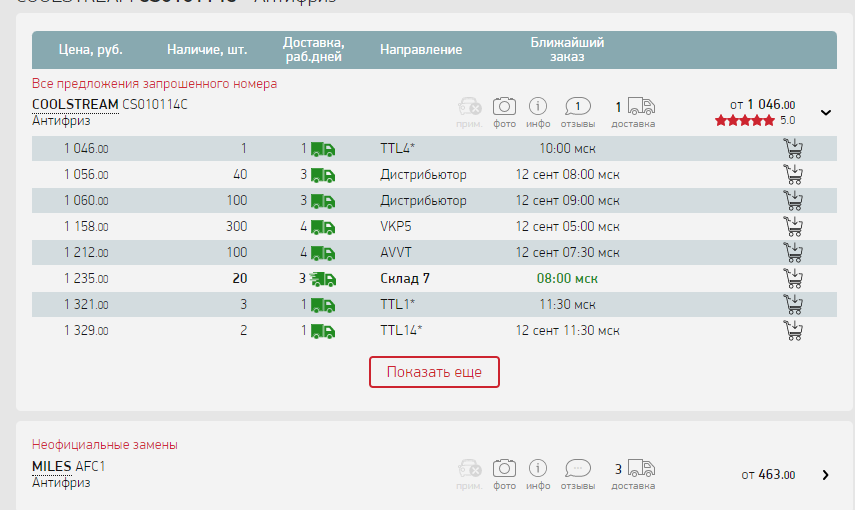
Task: Click the 12 сент 05:00 мск cell
Action: point(567,226)
